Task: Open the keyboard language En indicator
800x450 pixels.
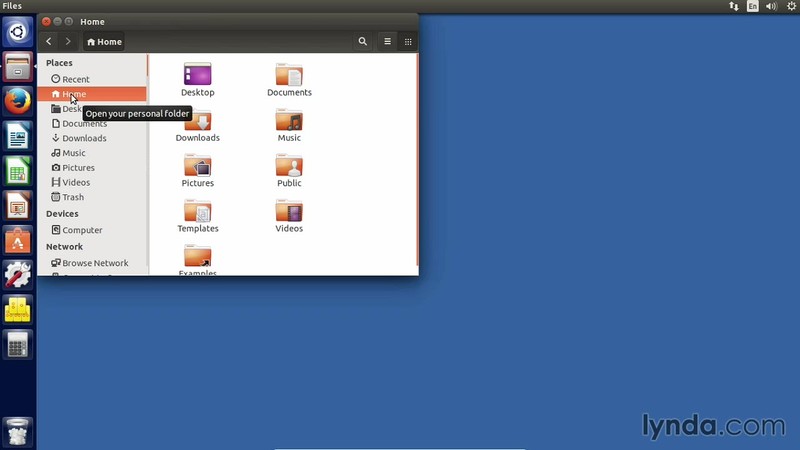Action: point(753,6)
